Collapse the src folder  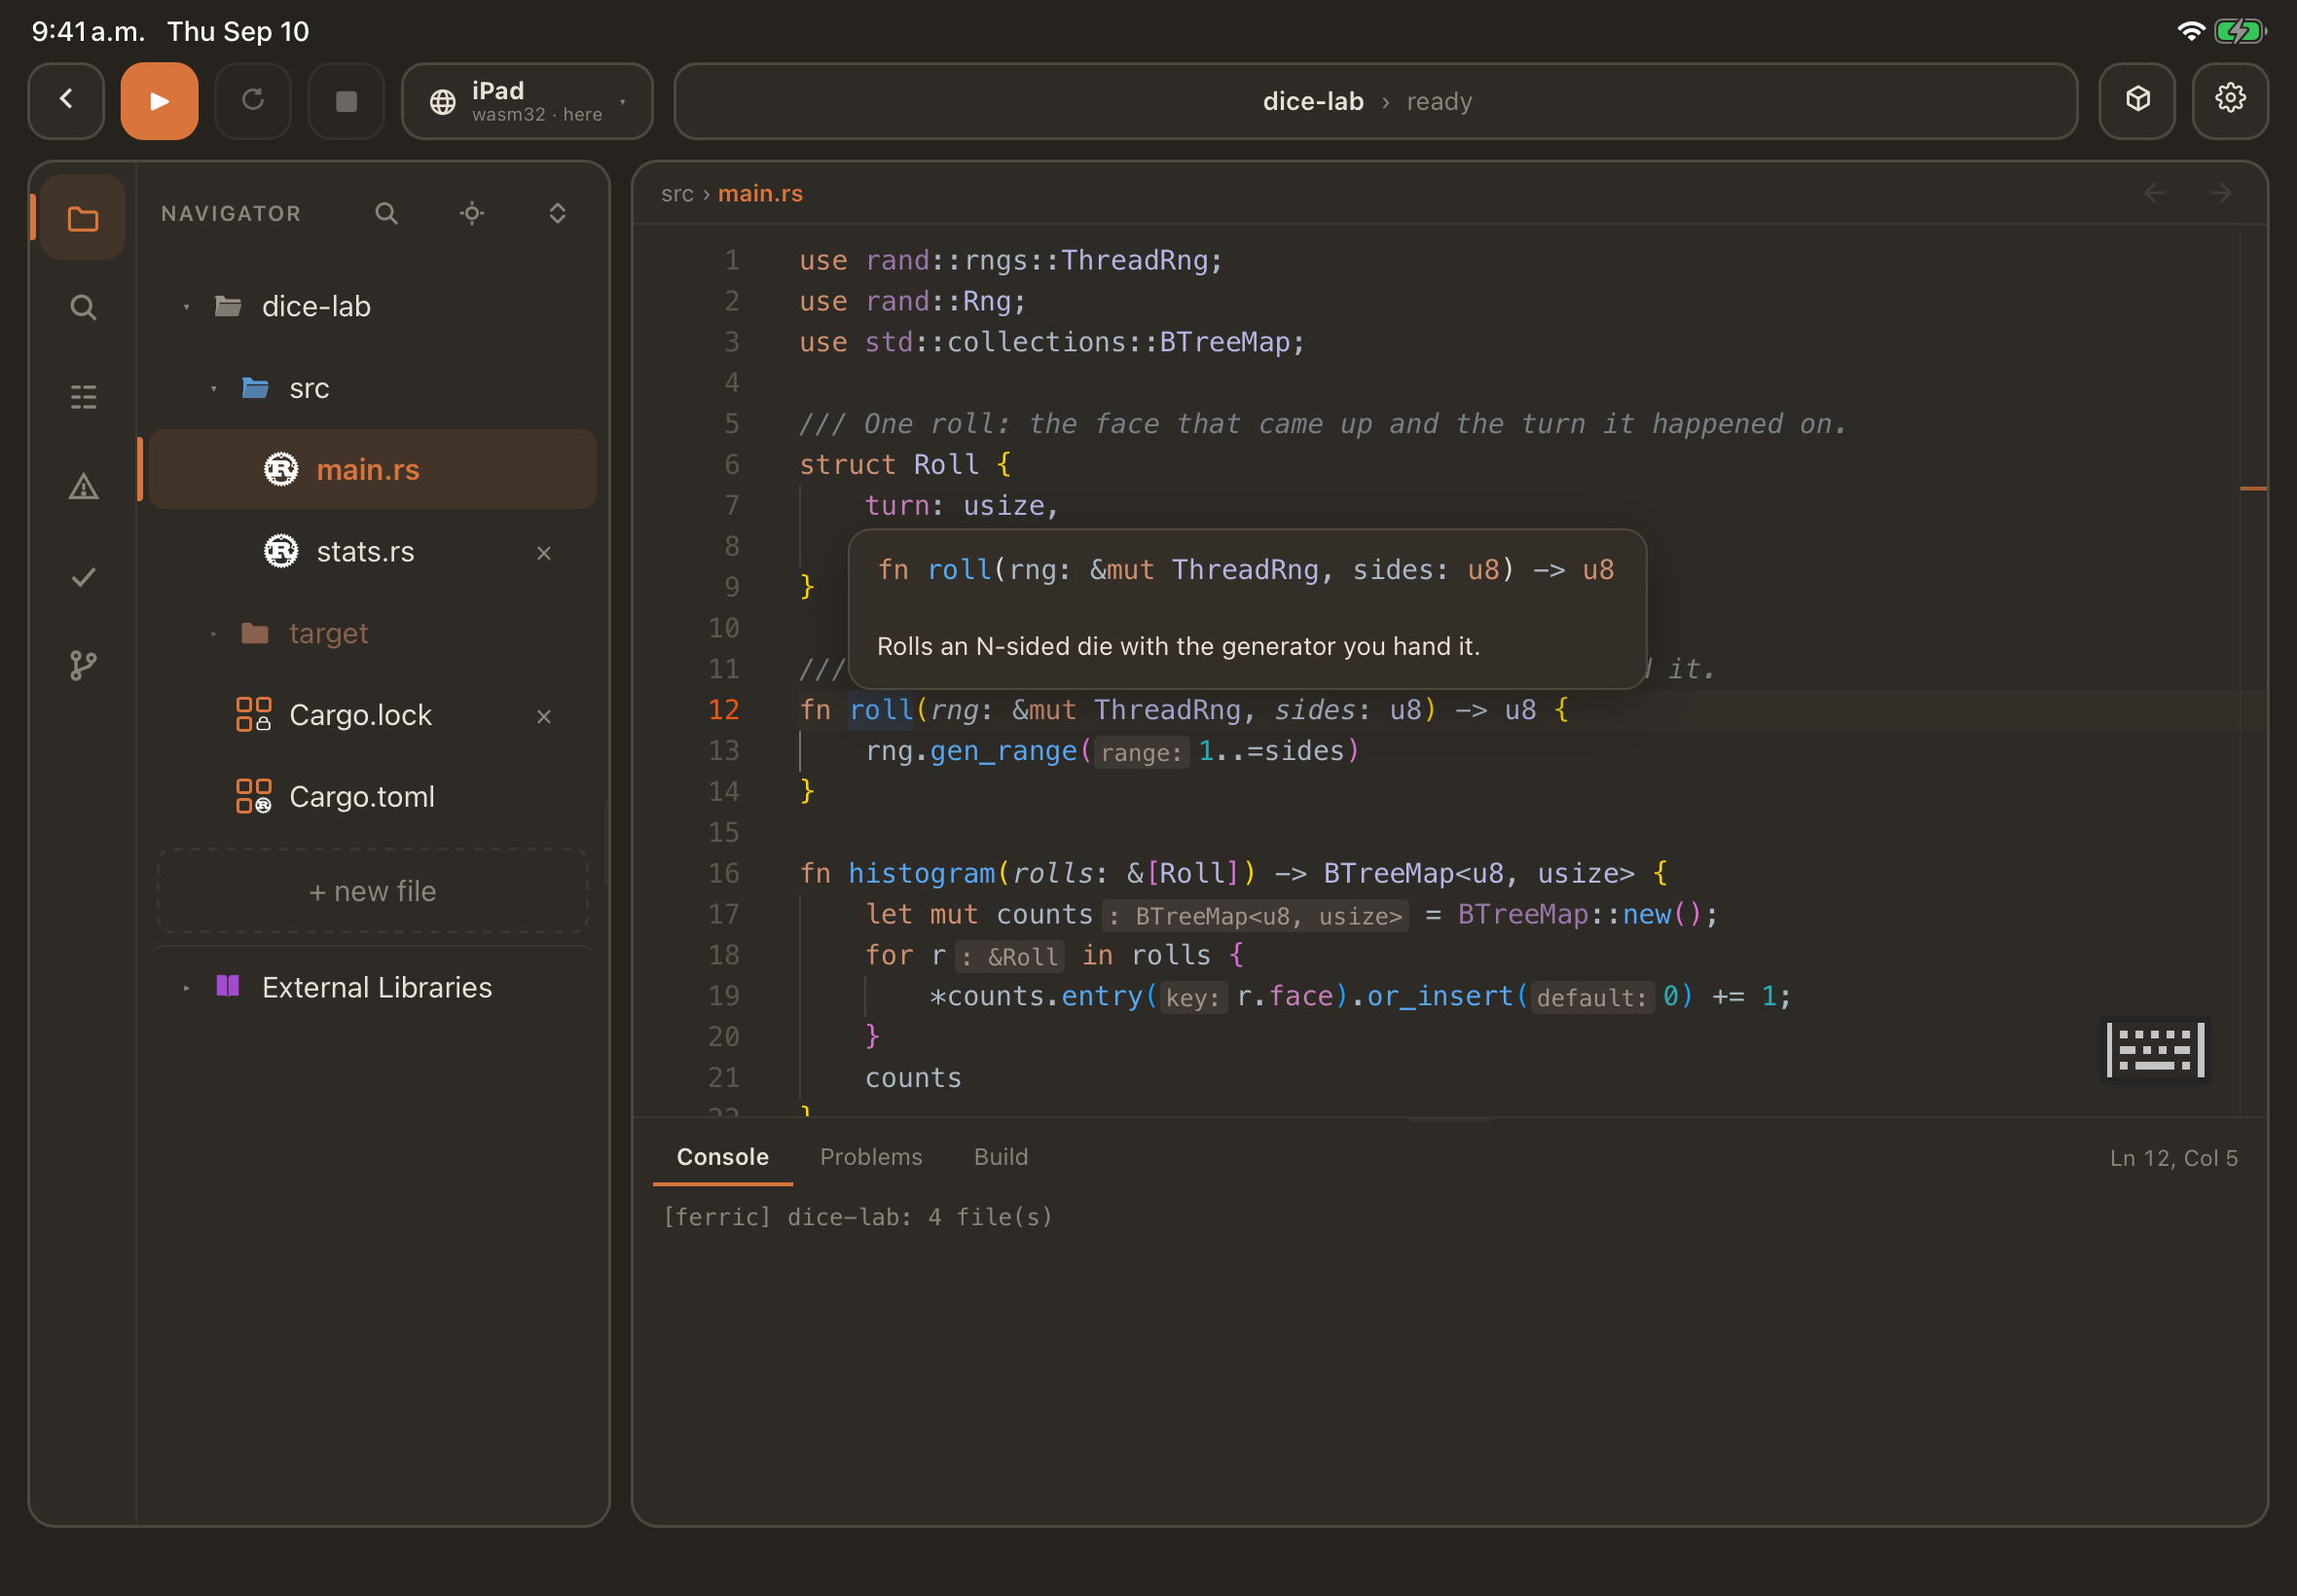click(x=213, y=389)
